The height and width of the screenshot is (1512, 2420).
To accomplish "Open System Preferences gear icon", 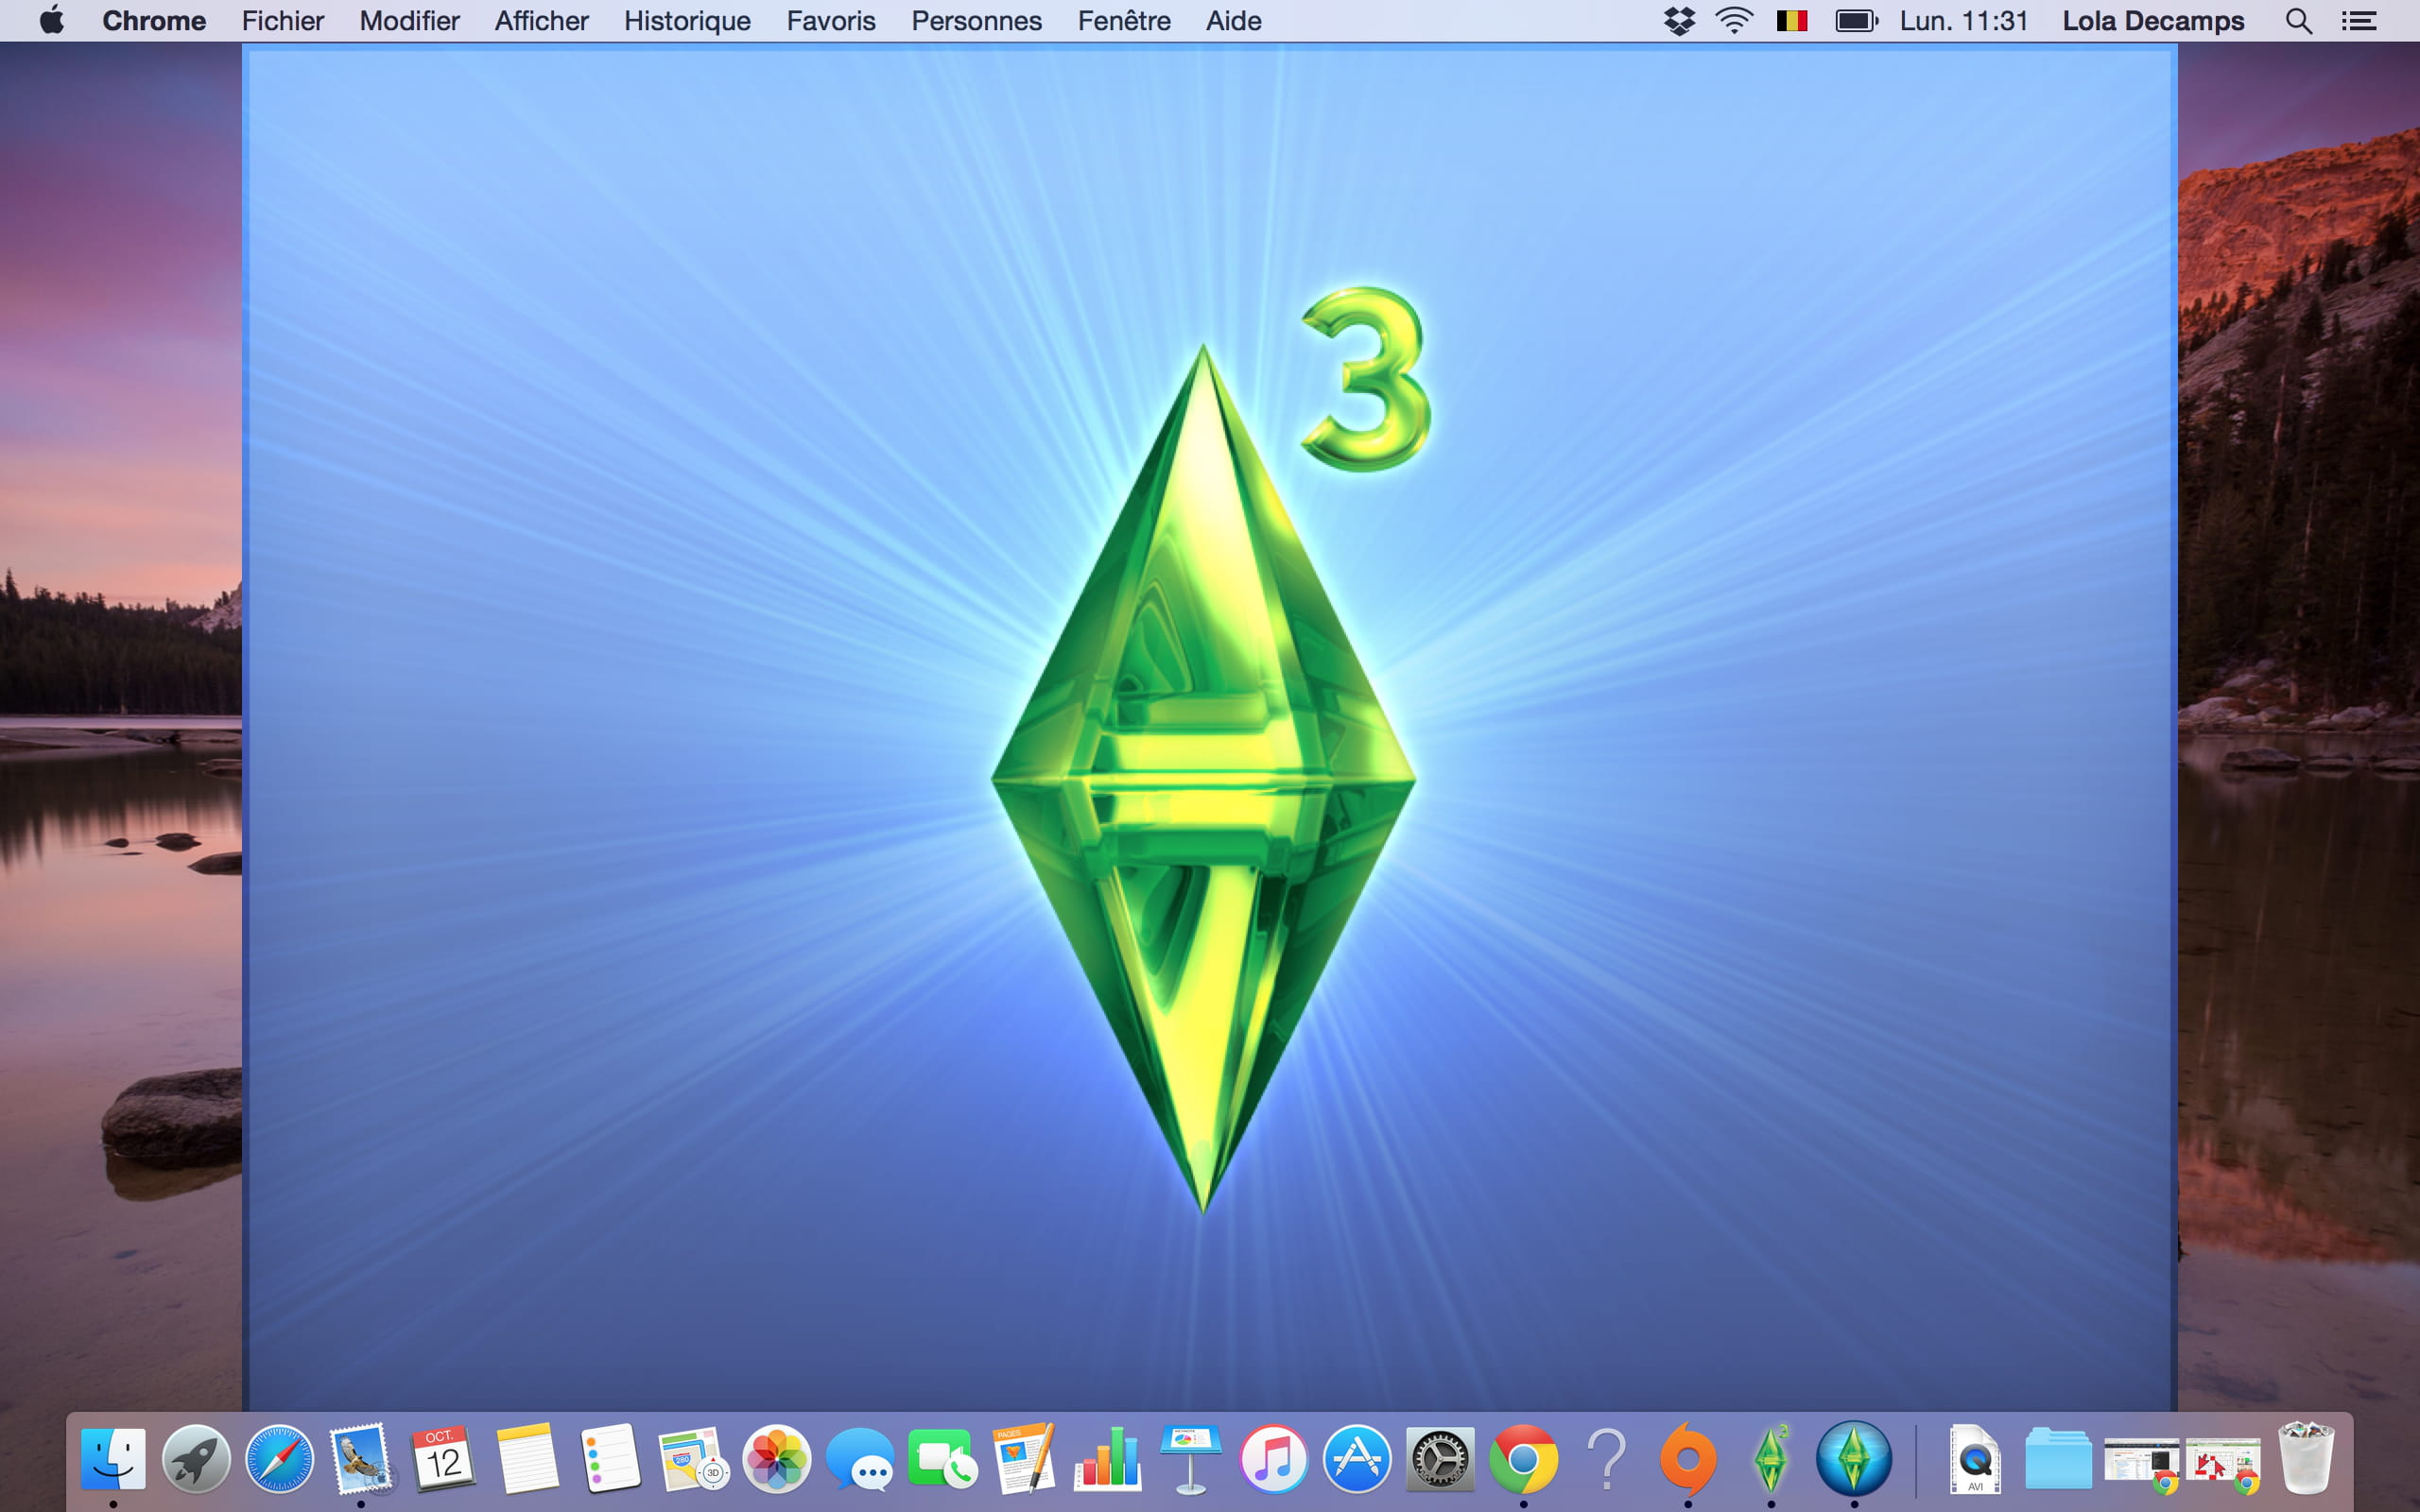I will click(1439, 1459).
